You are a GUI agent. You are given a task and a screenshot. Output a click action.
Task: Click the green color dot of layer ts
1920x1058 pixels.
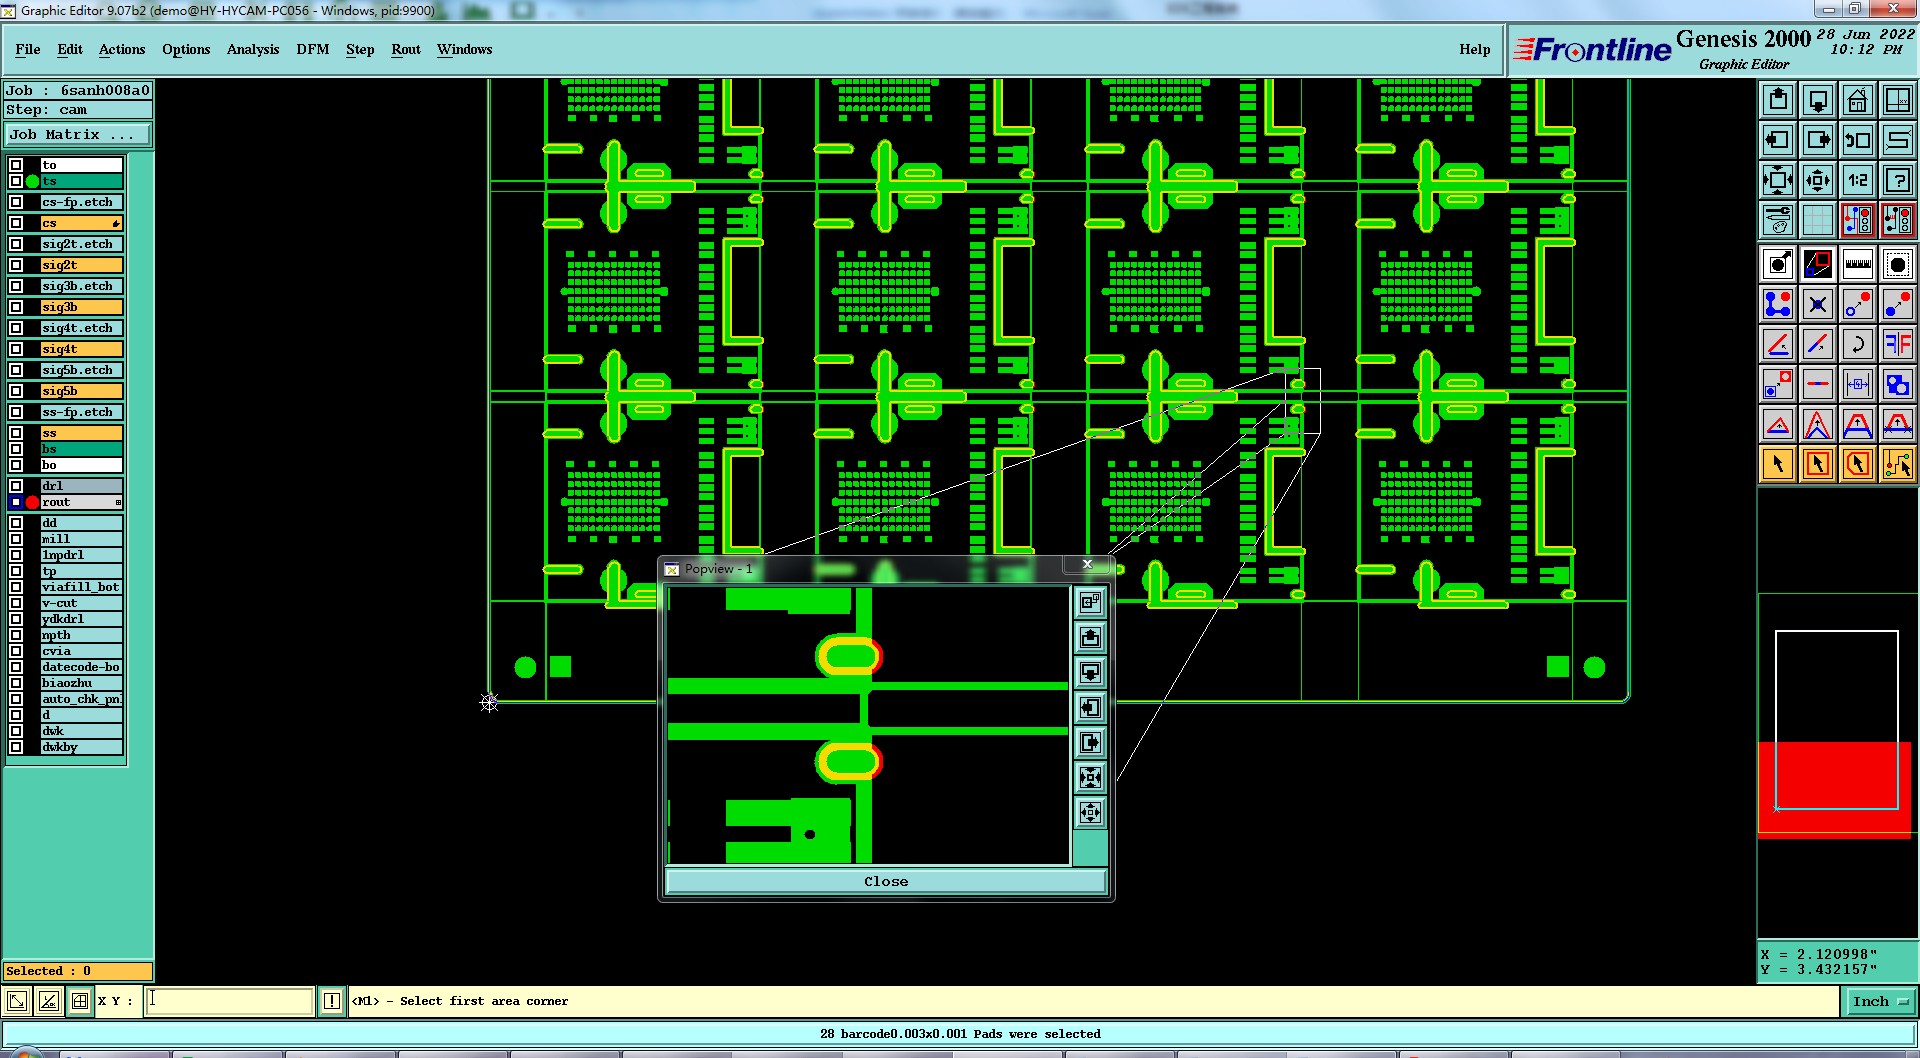click(32, 181)
